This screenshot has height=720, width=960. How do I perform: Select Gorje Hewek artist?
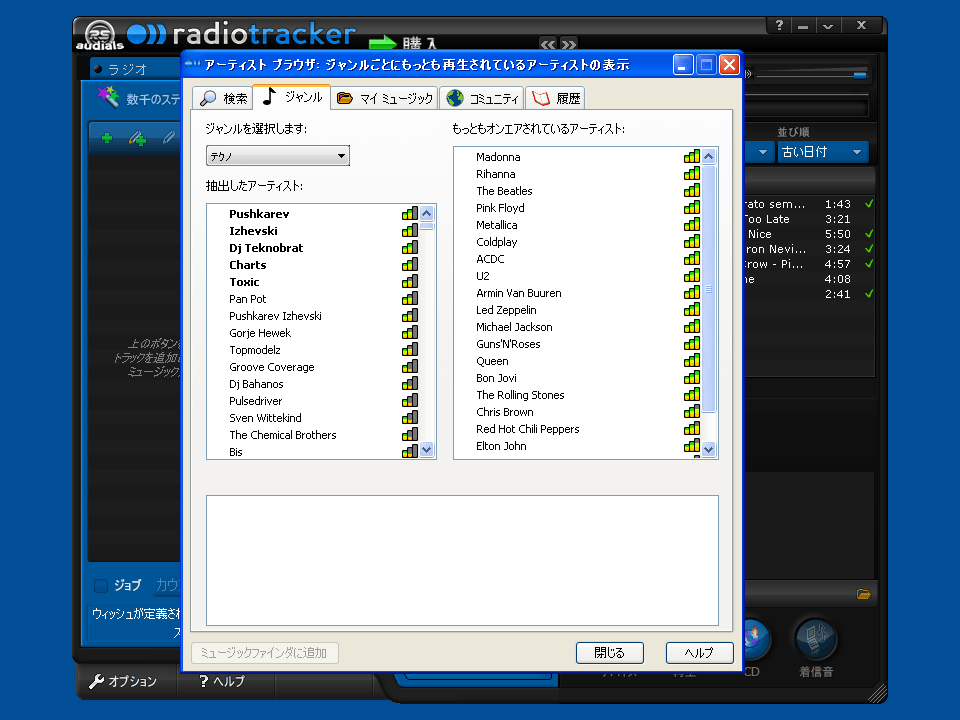260,333
